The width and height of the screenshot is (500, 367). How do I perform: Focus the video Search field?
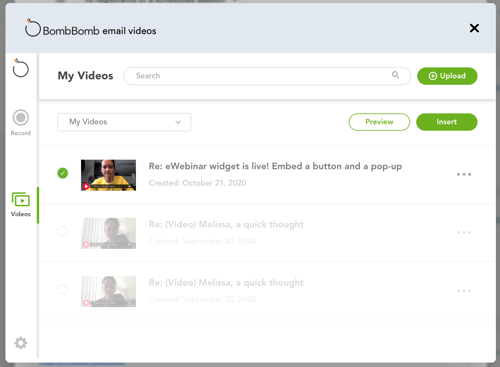click(x=267, y=76)
